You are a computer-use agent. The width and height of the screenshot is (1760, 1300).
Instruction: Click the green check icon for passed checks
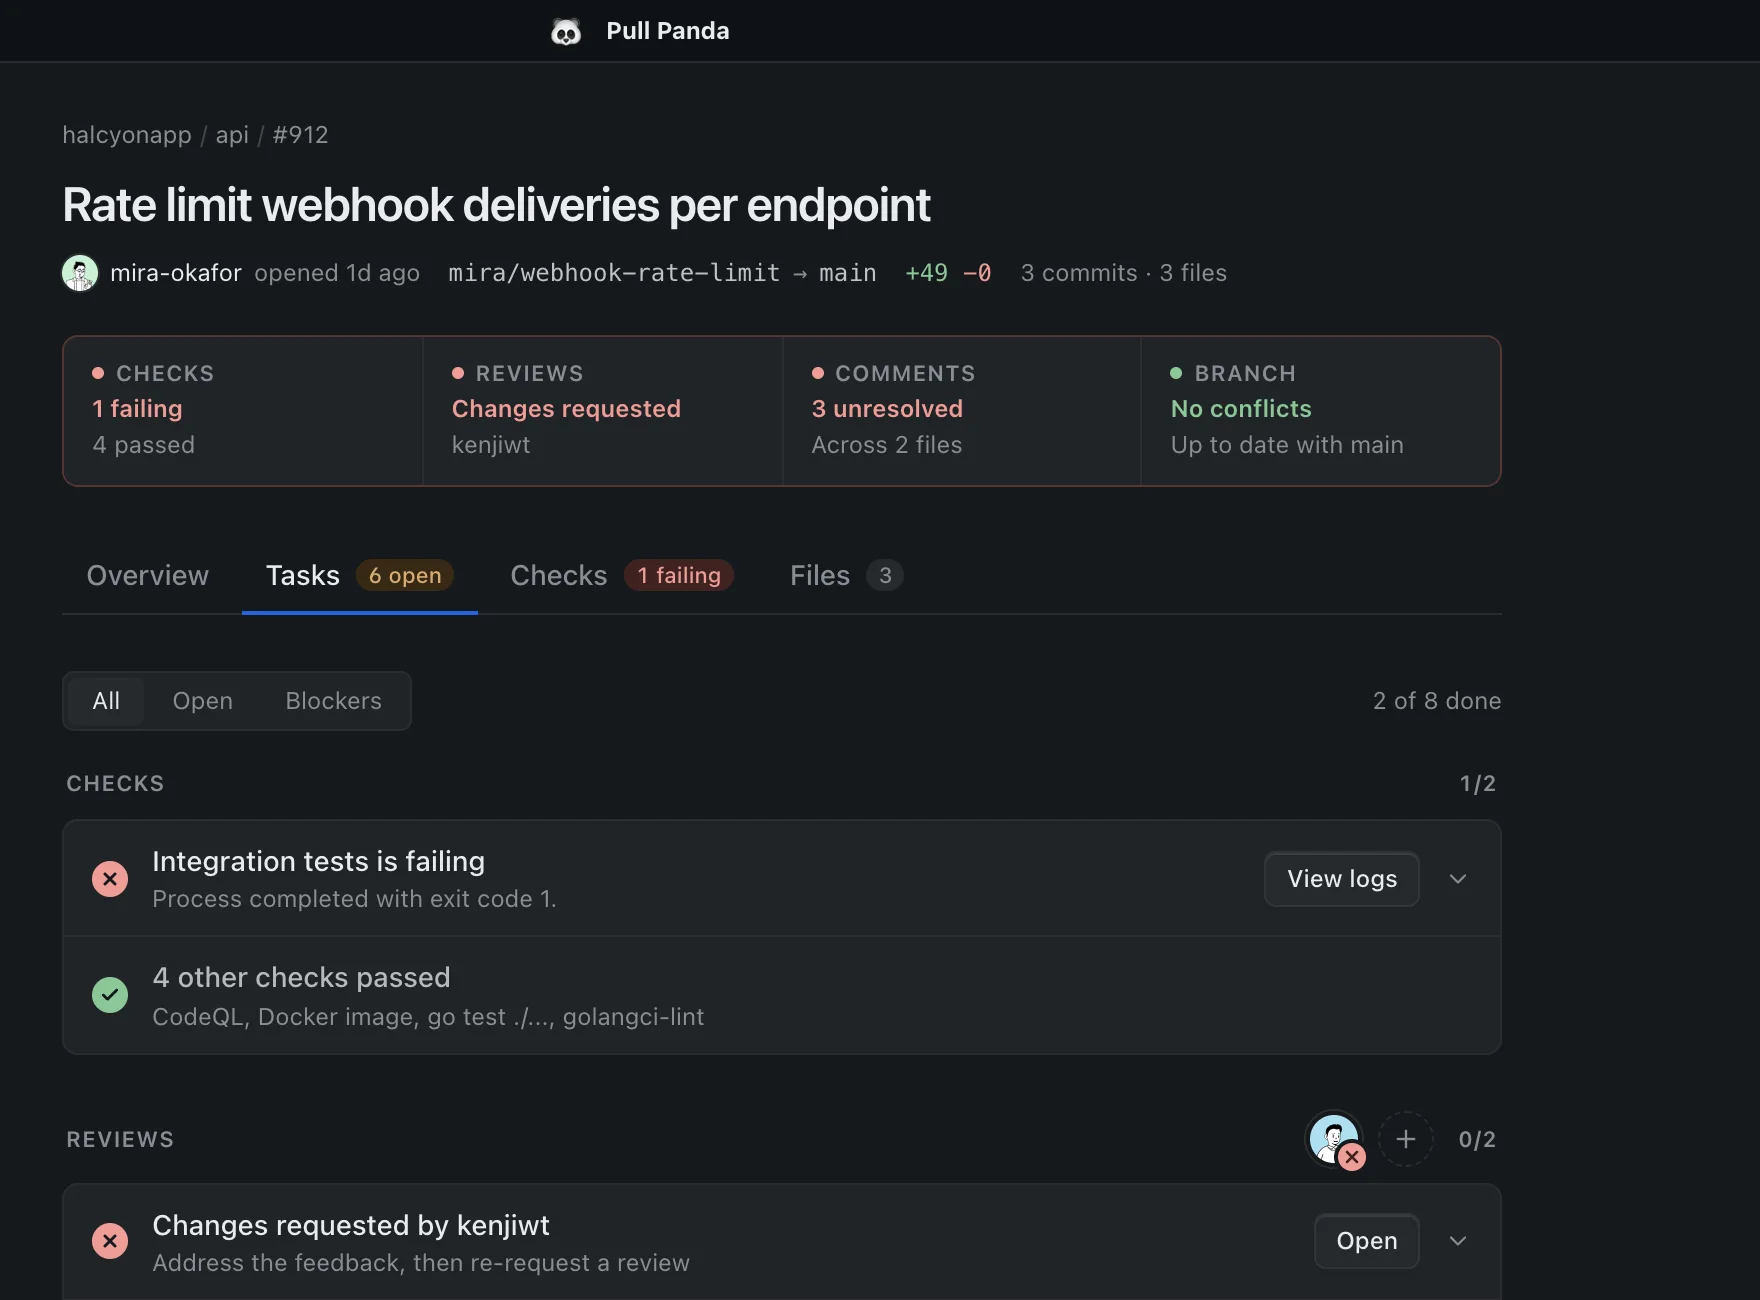[110, 995]
